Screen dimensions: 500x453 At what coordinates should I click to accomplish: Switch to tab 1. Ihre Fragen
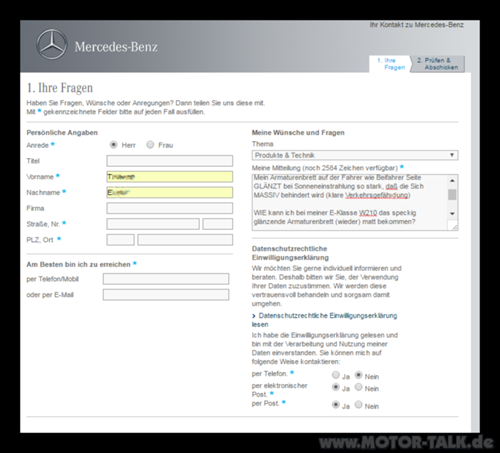pyautogui.click(x=390, y=64)
